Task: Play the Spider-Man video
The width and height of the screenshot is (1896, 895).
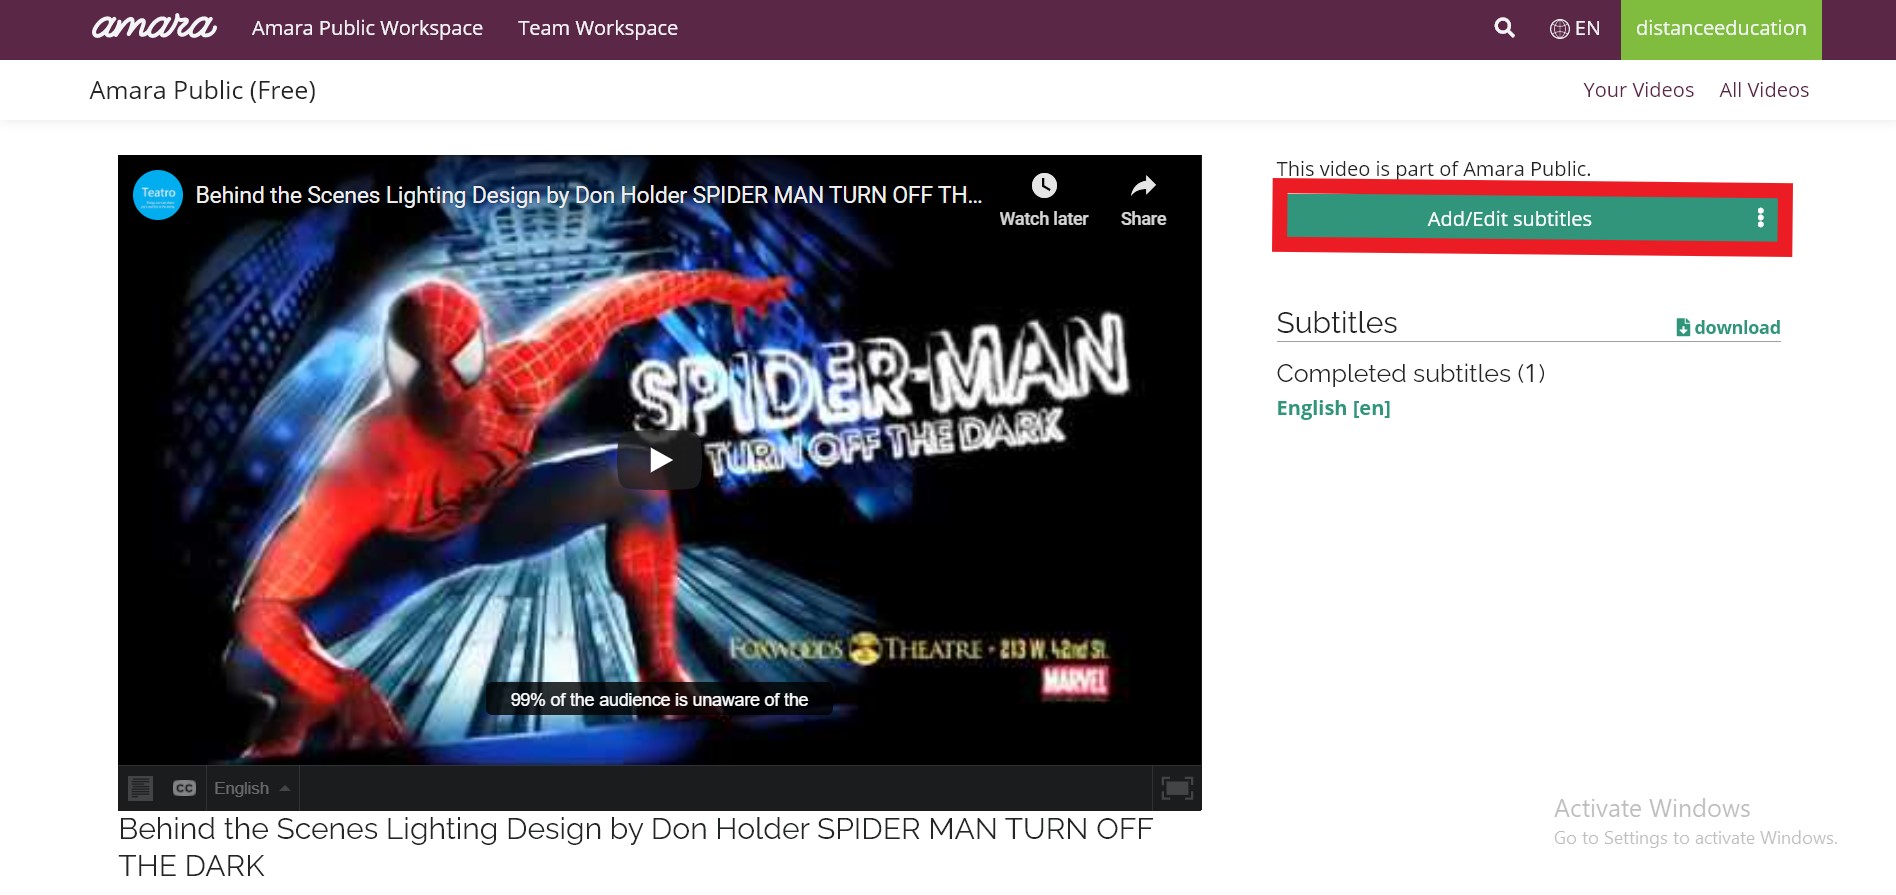Action: (660, 460)
